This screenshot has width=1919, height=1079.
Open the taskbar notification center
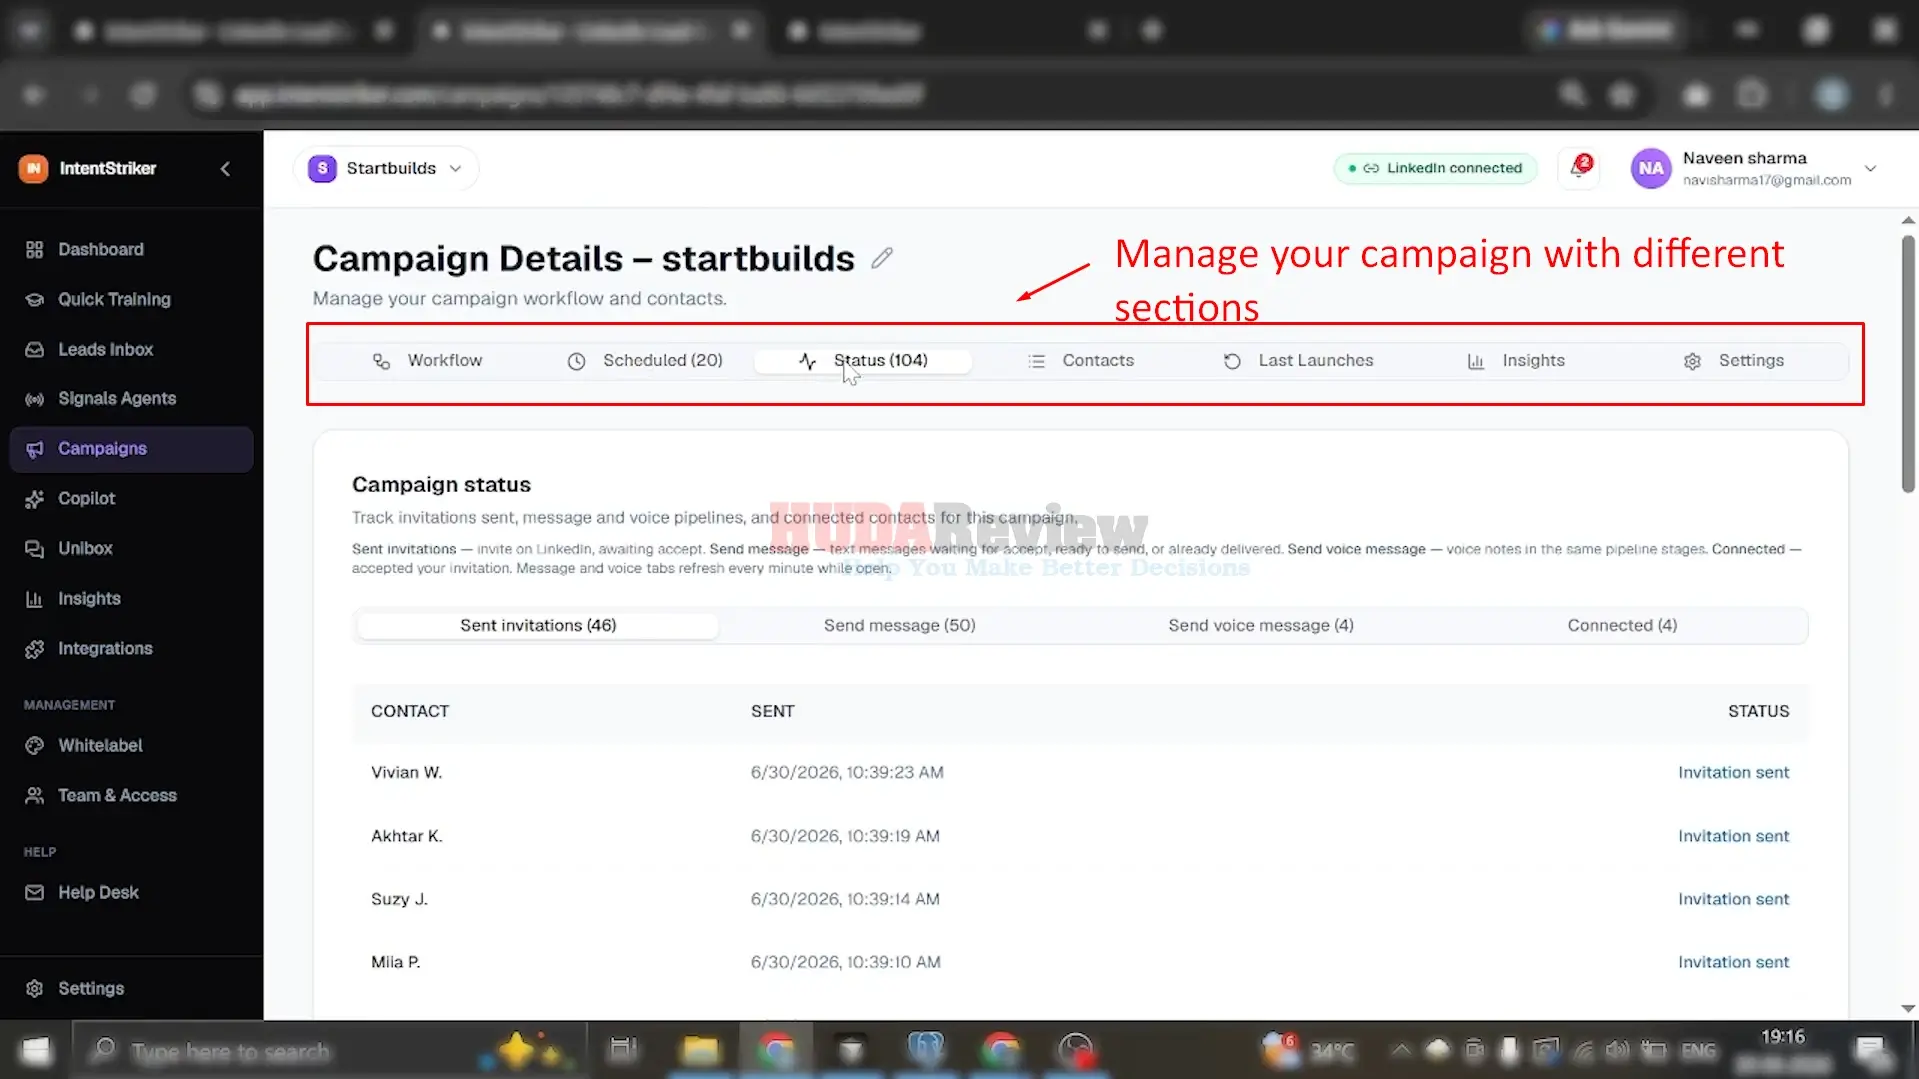(1869, 1050)
